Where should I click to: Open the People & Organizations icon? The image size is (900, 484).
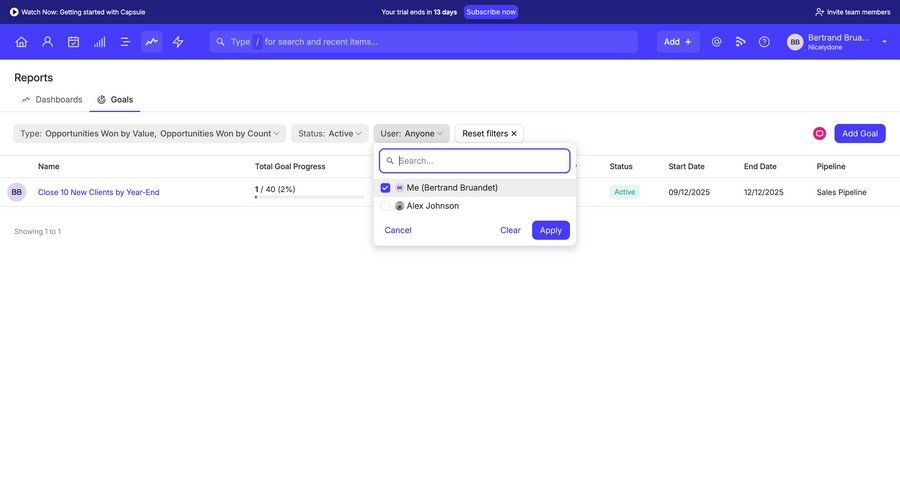click(x=47, y=42)
